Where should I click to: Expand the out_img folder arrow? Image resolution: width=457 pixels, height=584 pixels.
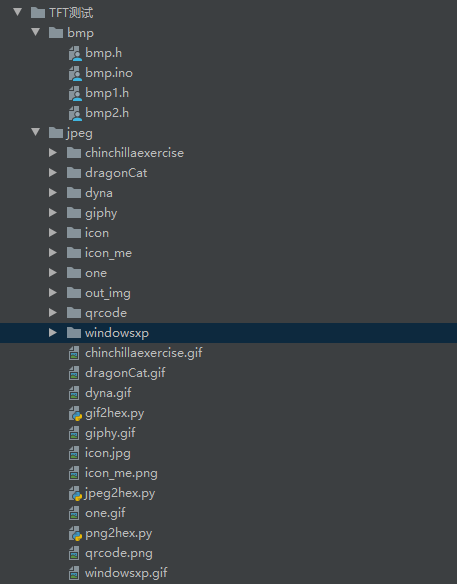(x=53, y=293)
